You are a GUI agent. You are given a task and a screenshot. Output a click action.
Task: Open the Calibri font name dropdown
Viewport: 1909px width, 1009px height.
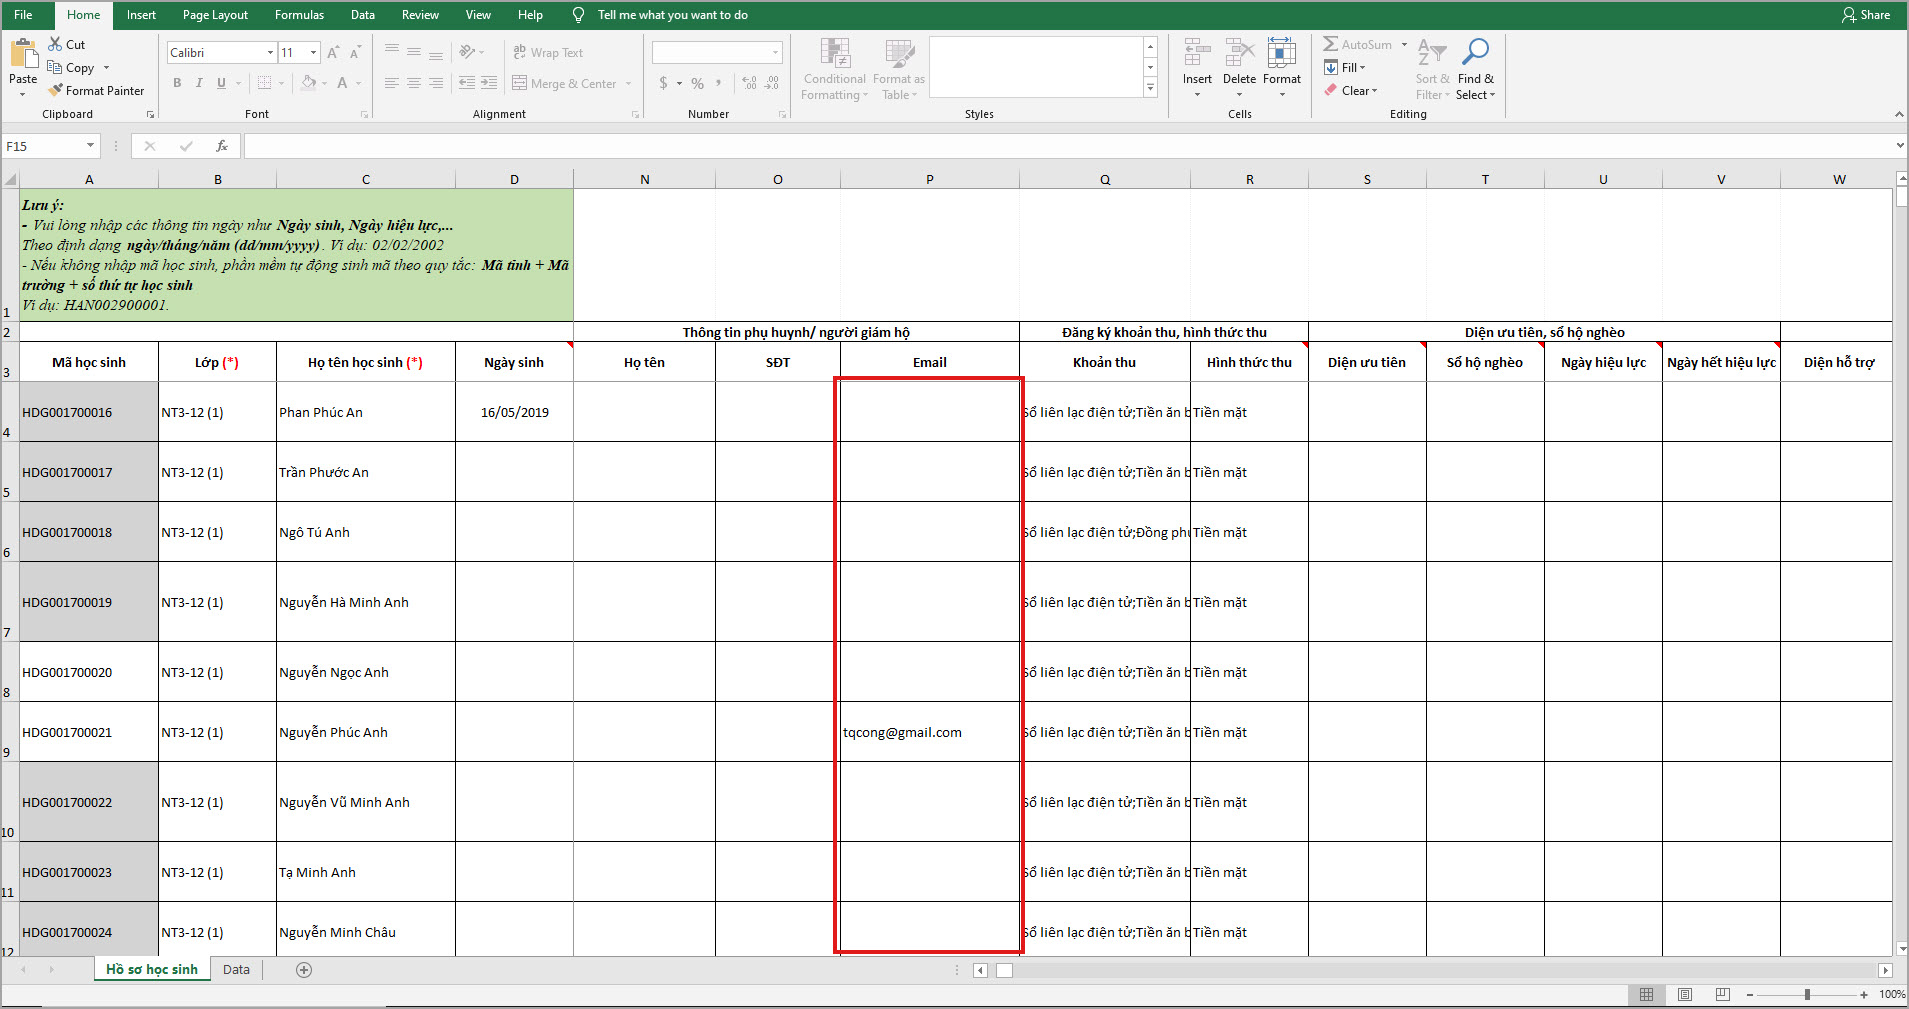(270, 52)
